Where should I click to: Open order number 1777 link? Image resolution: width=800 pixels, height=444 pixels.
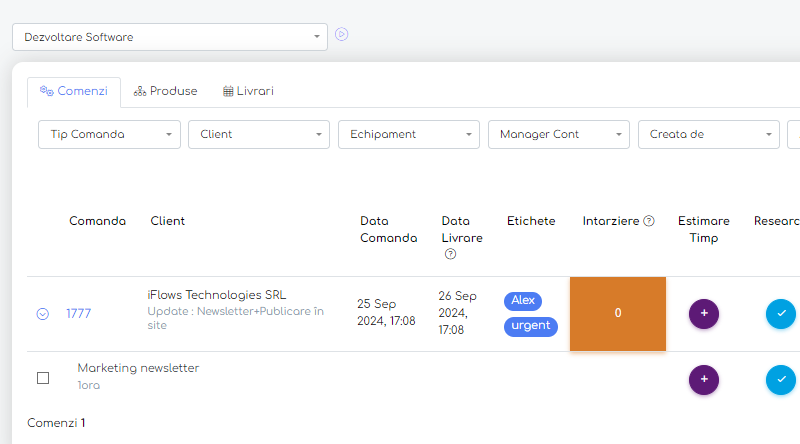pyautogui.click(x=78, y=314)
